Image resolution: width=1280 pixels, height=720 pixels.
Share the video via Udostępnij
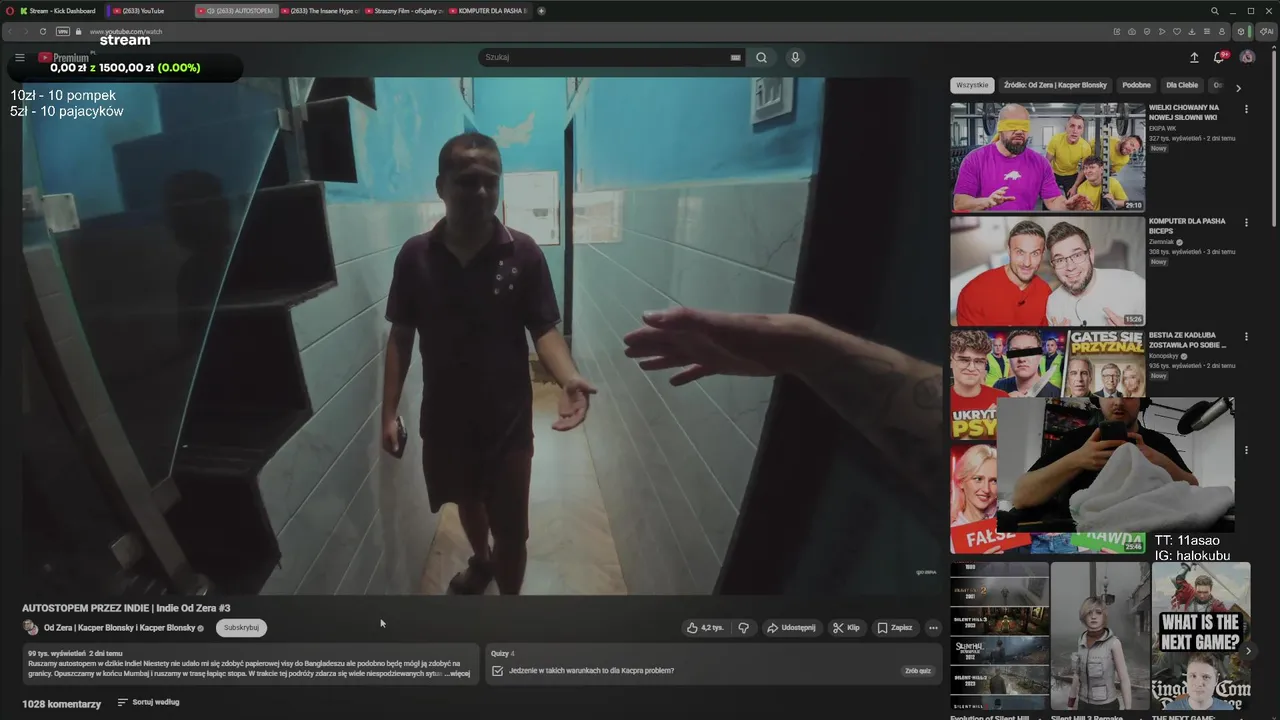click(791, 628)
